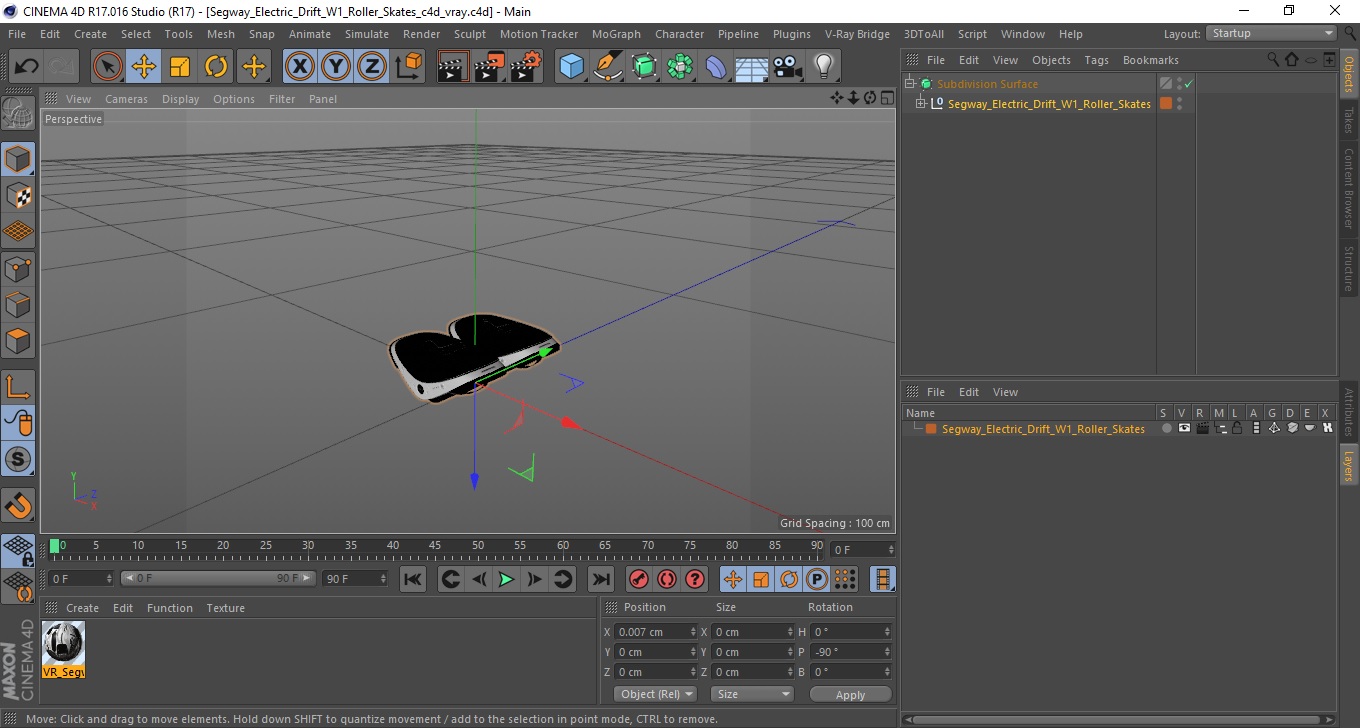Toggle X axis lock
Viewport: 1360px width, 728px height.
[x=299, y=67]
